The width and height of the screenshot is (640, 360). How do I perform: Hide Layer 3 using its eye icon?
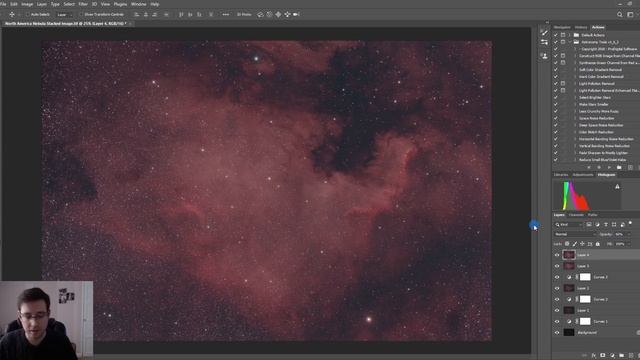[557, 266]
